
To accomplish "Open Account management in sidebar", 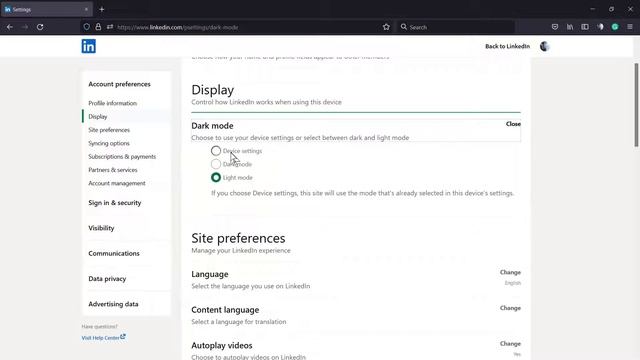I will [x=117, y=183].
